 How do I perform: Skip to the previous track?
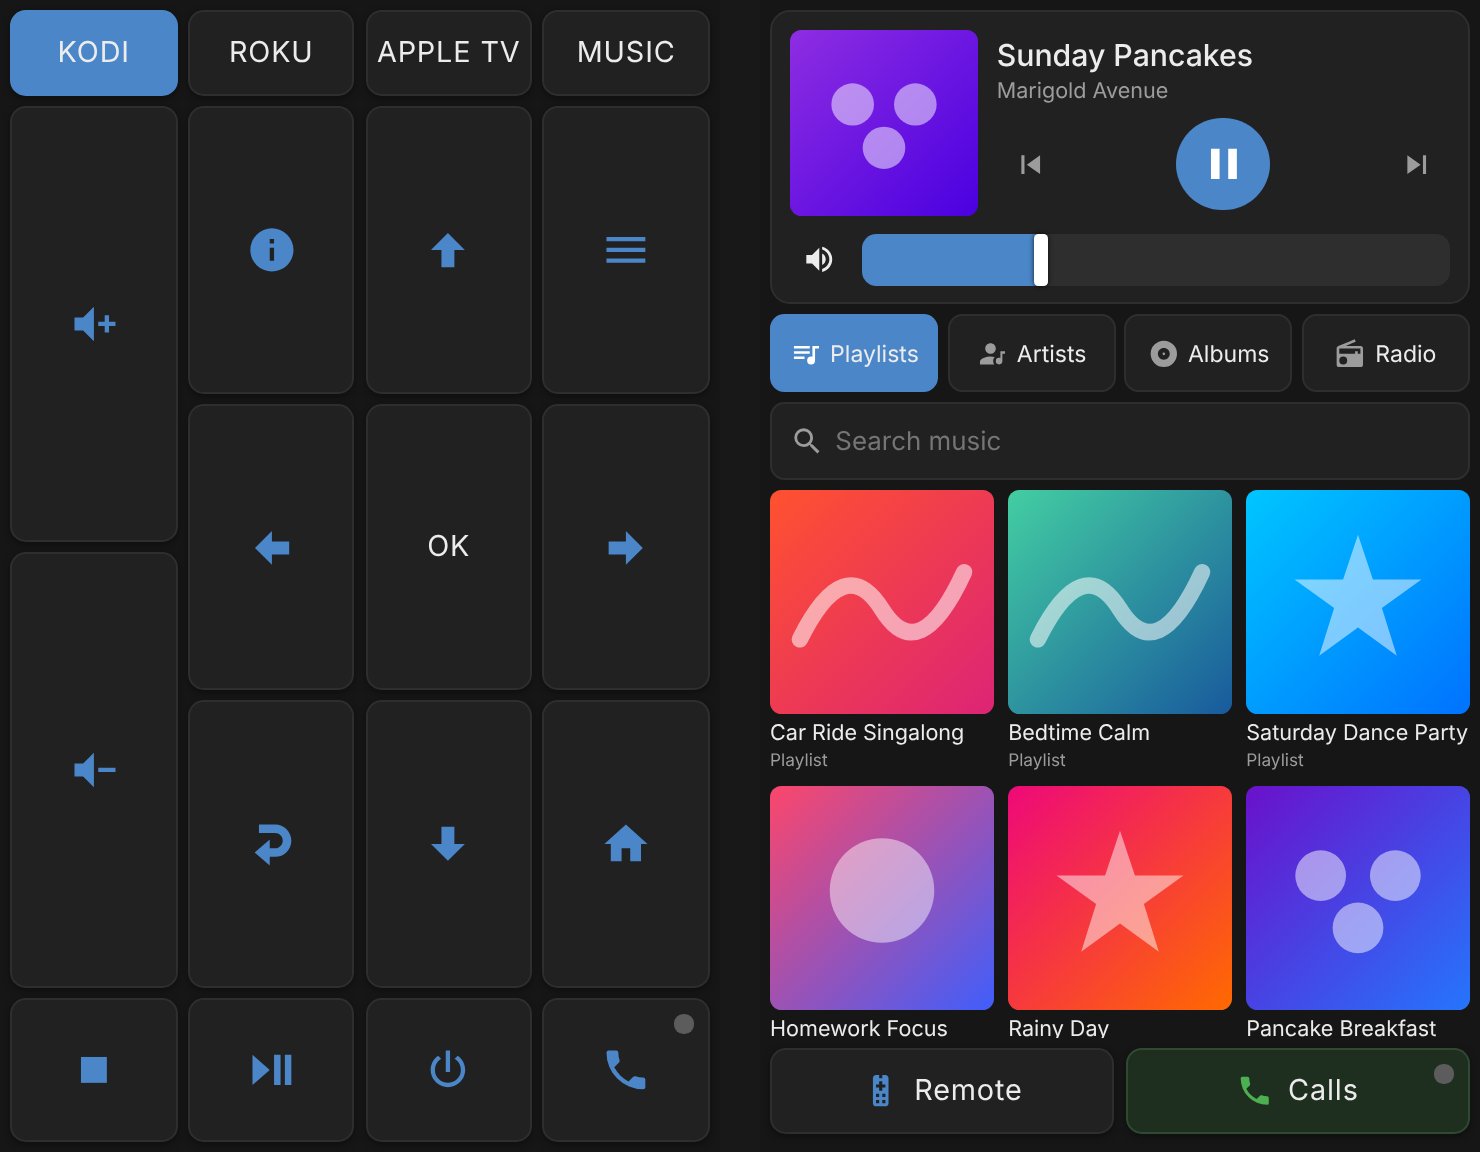[x=1030, y=164]
